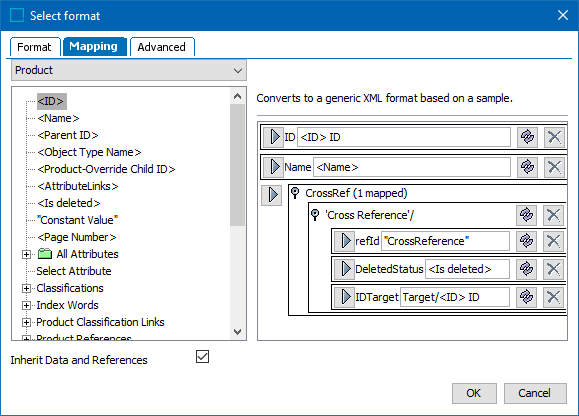Expand Product Classification Links node
The height and width of the screenshot is (416, 579).
26,322
